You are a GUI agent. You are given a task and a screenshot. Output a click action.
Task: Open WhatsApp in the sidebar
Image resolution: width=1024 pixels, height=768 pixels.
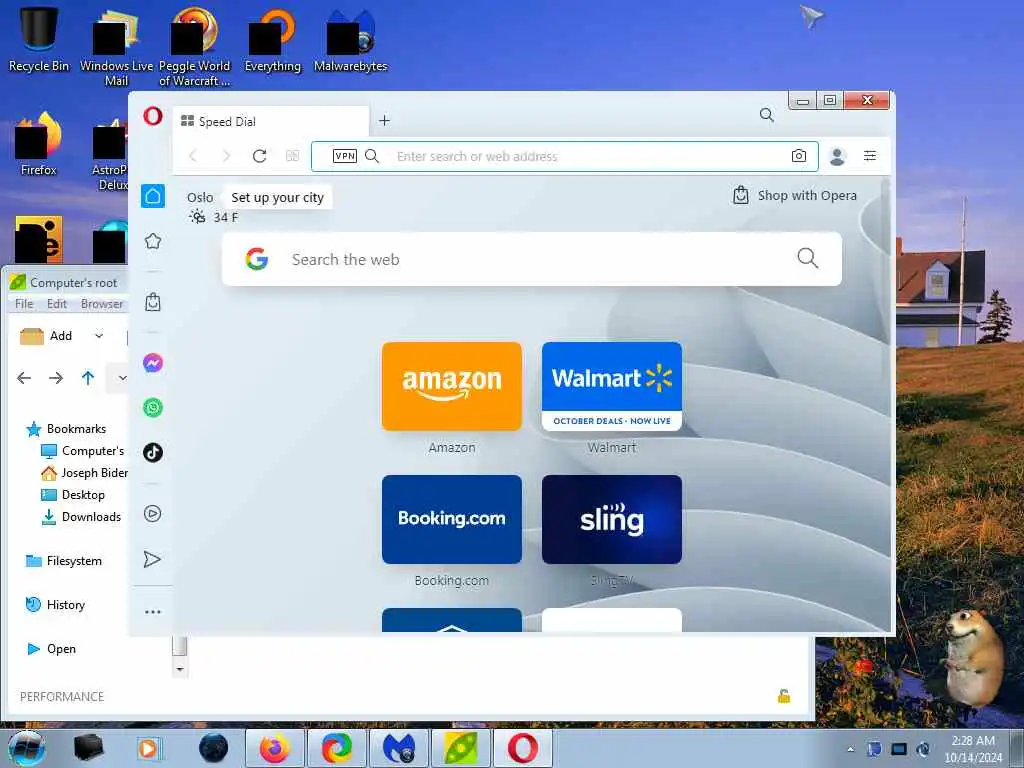[x=153, y=408]
